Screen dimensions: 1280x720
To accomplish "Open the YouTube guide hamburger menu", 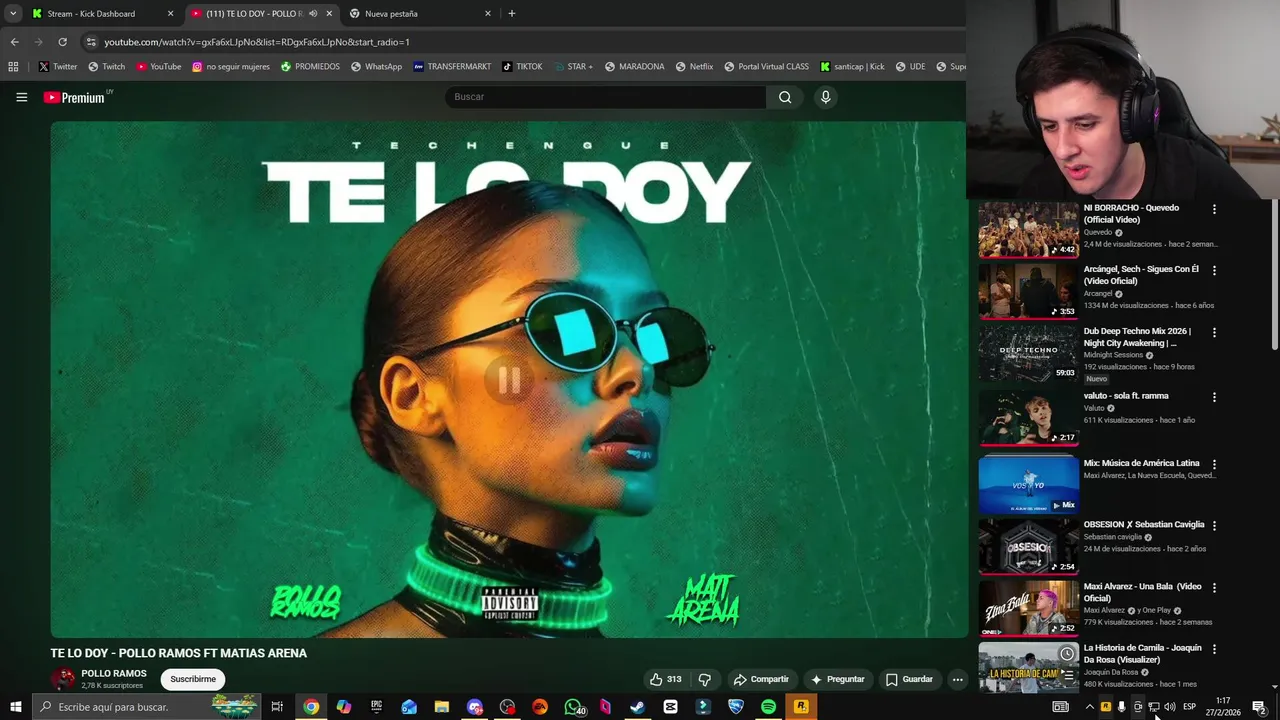I will (x=21, y=97).
